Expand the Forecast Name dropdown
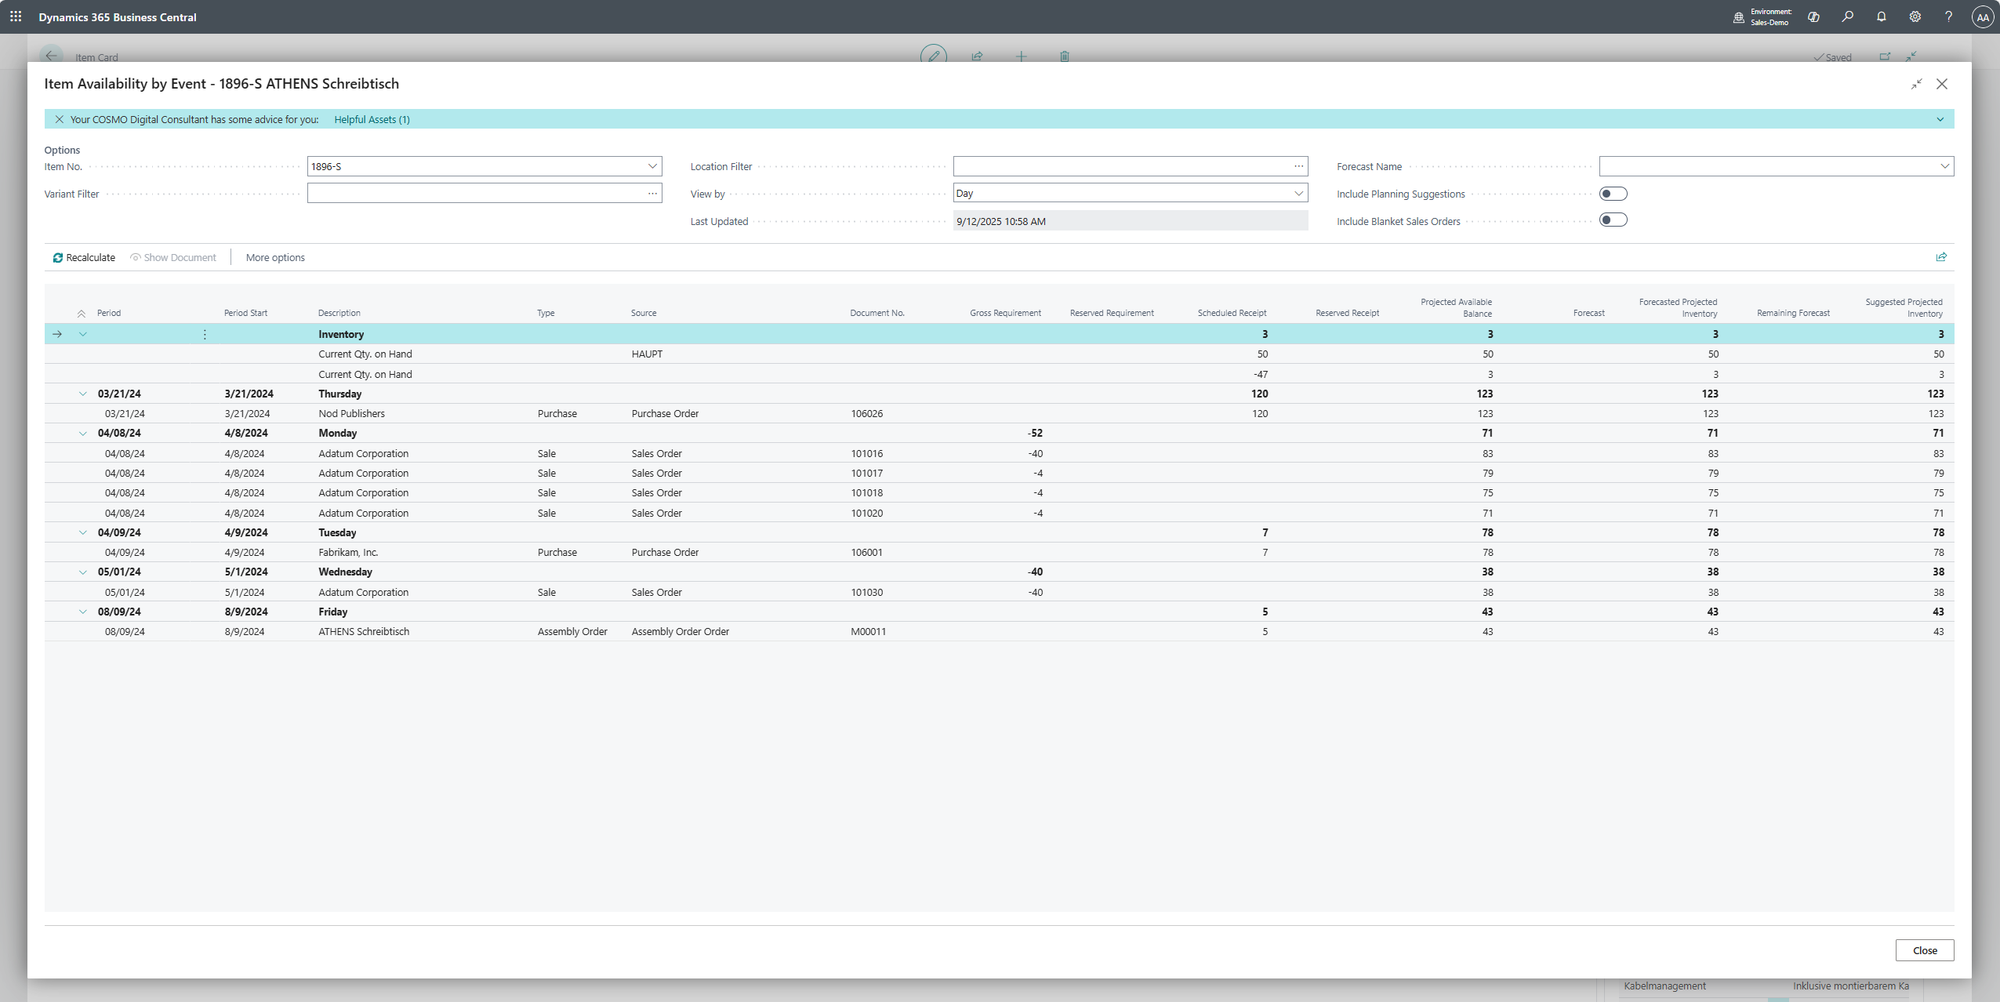 tap(1944, 166)
